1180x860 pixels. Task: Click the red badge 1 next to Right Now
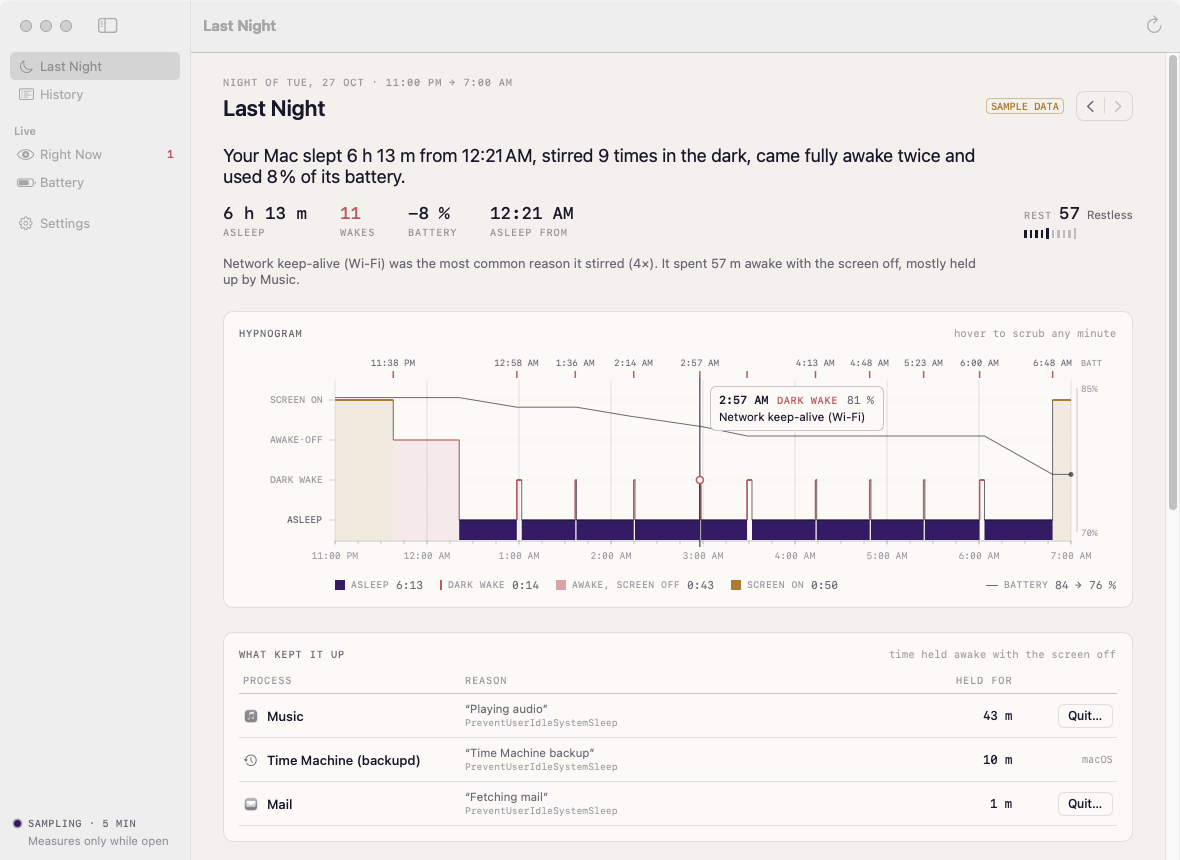(170, 154)
